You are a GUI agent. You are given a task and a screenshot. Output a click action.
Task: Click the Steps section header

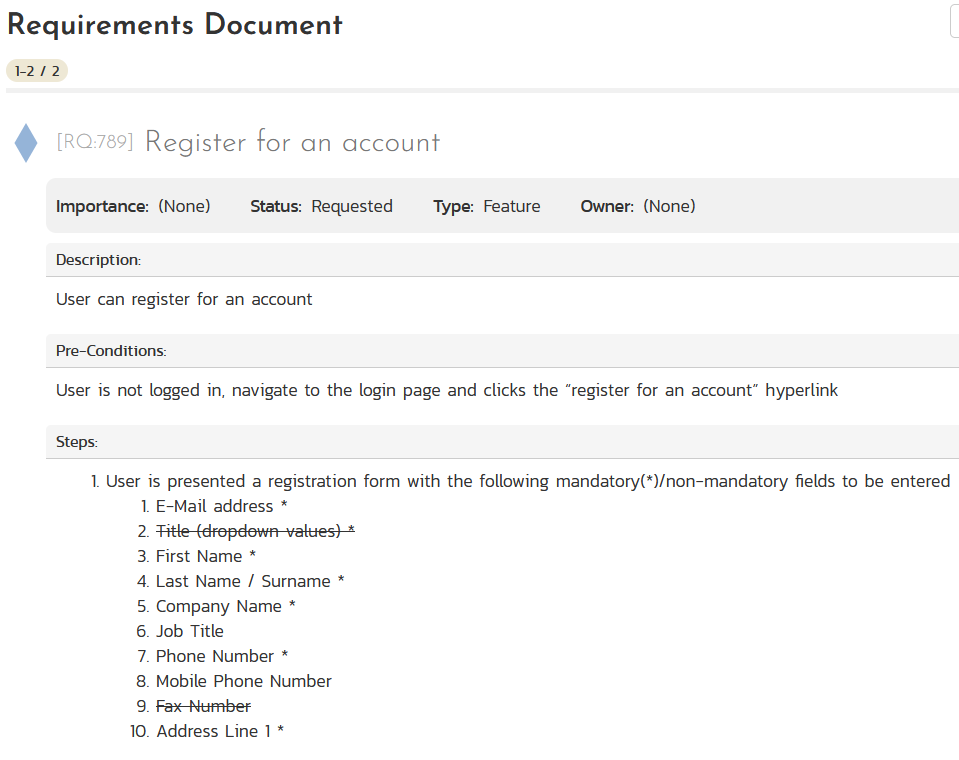click(77, 442)
